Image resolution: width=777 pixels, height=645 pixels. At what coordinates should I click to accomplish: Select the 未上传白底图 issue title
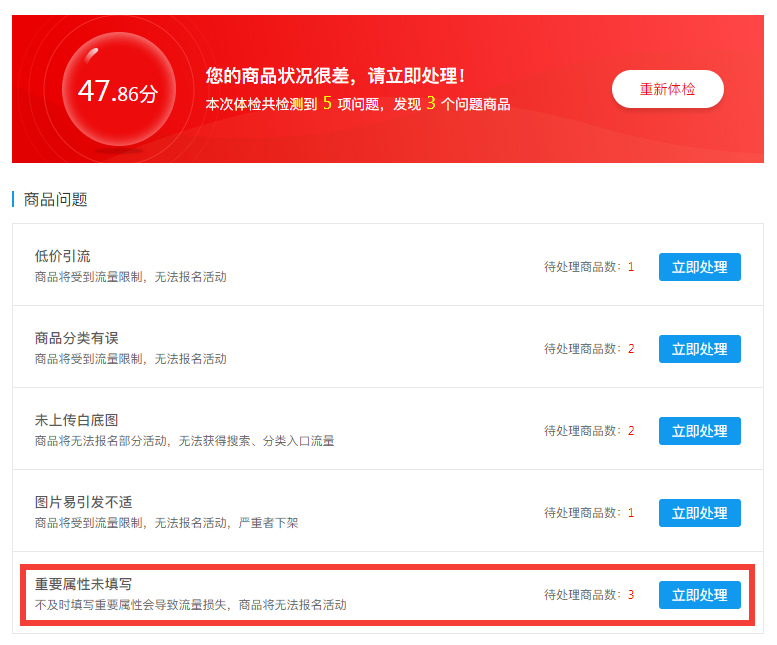pos(76,420)
